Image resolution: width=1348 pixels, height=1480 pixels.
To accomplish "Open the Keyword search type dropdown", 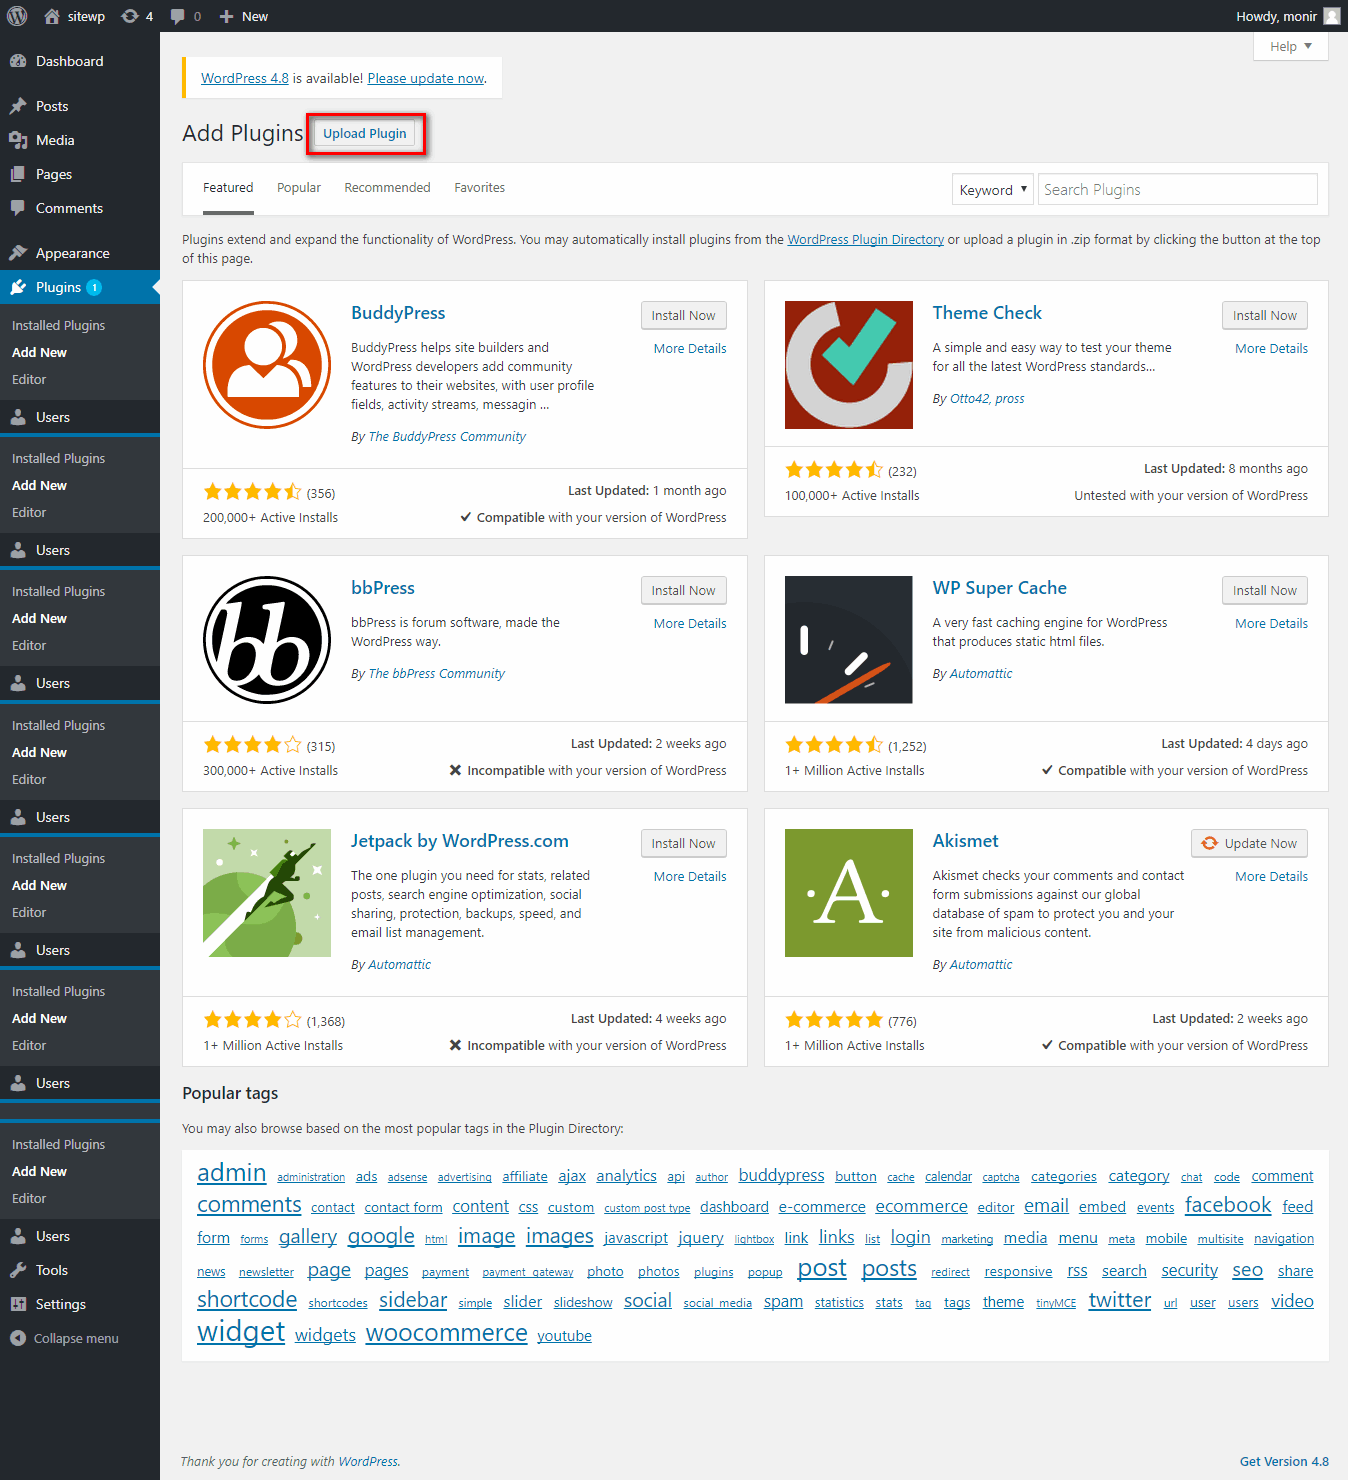I will click(x=993, y=190).
